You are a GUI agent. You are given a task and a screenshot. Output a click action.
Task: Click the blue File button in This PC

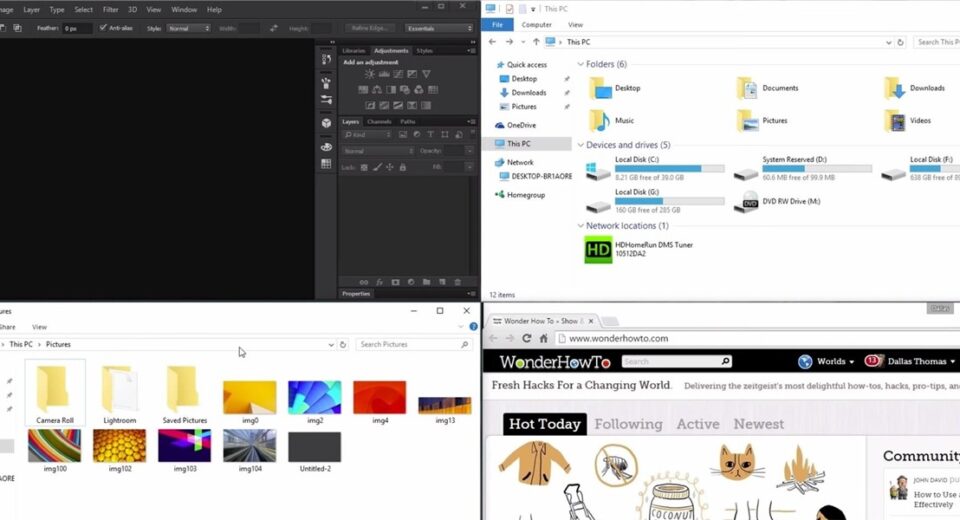click(x=497, y=25)
